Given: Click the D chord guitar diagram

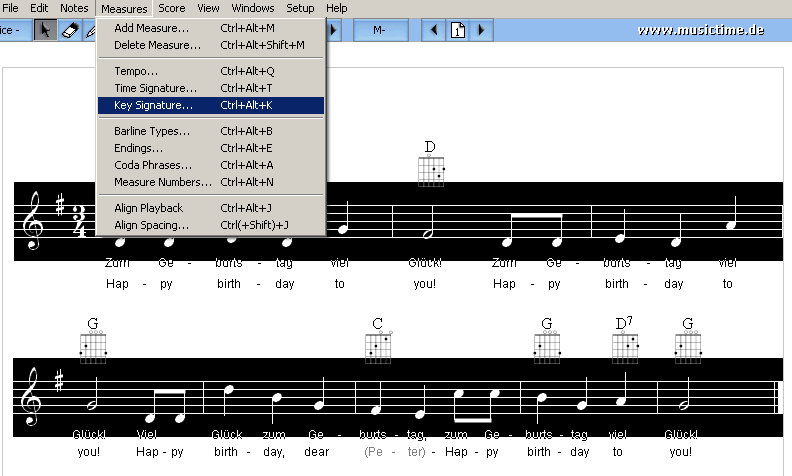Looking at the screenshot, I should point(431,171).
